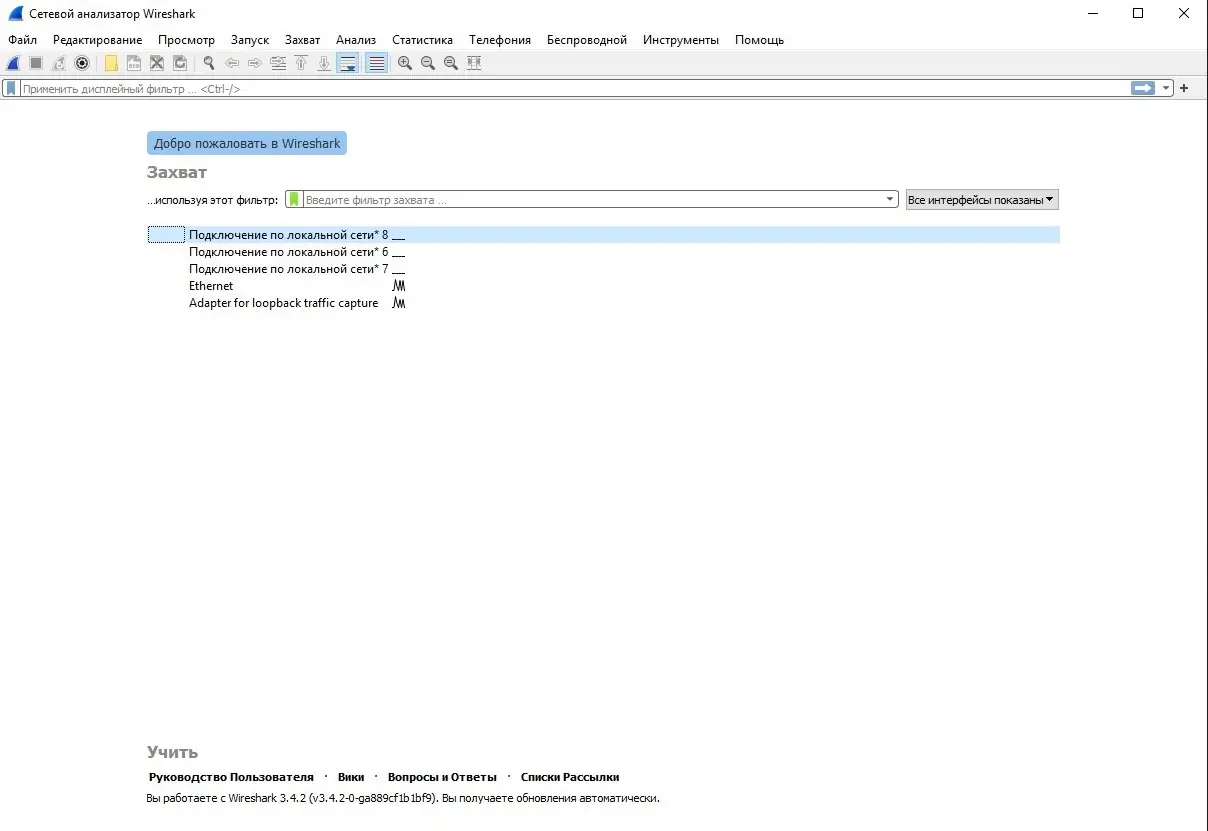Click the find packet magnifier icon

(209, 63)
